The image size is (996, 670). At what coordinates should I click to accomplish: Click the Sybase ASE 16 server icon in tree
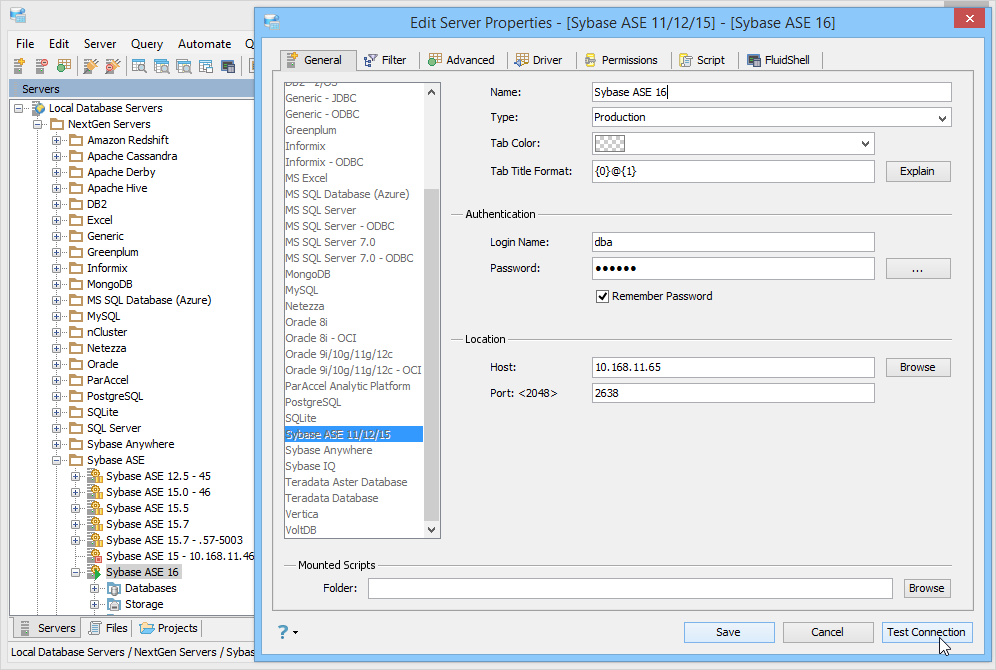pyautogui.click(x=95, y=572)
